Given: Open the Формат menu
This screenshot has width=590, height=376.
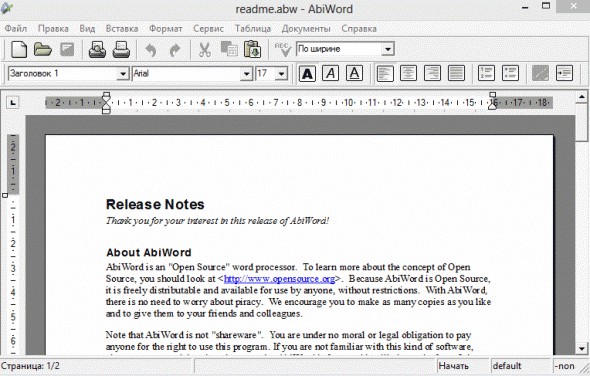Looking at the screenshot, I should click(166, 29).
